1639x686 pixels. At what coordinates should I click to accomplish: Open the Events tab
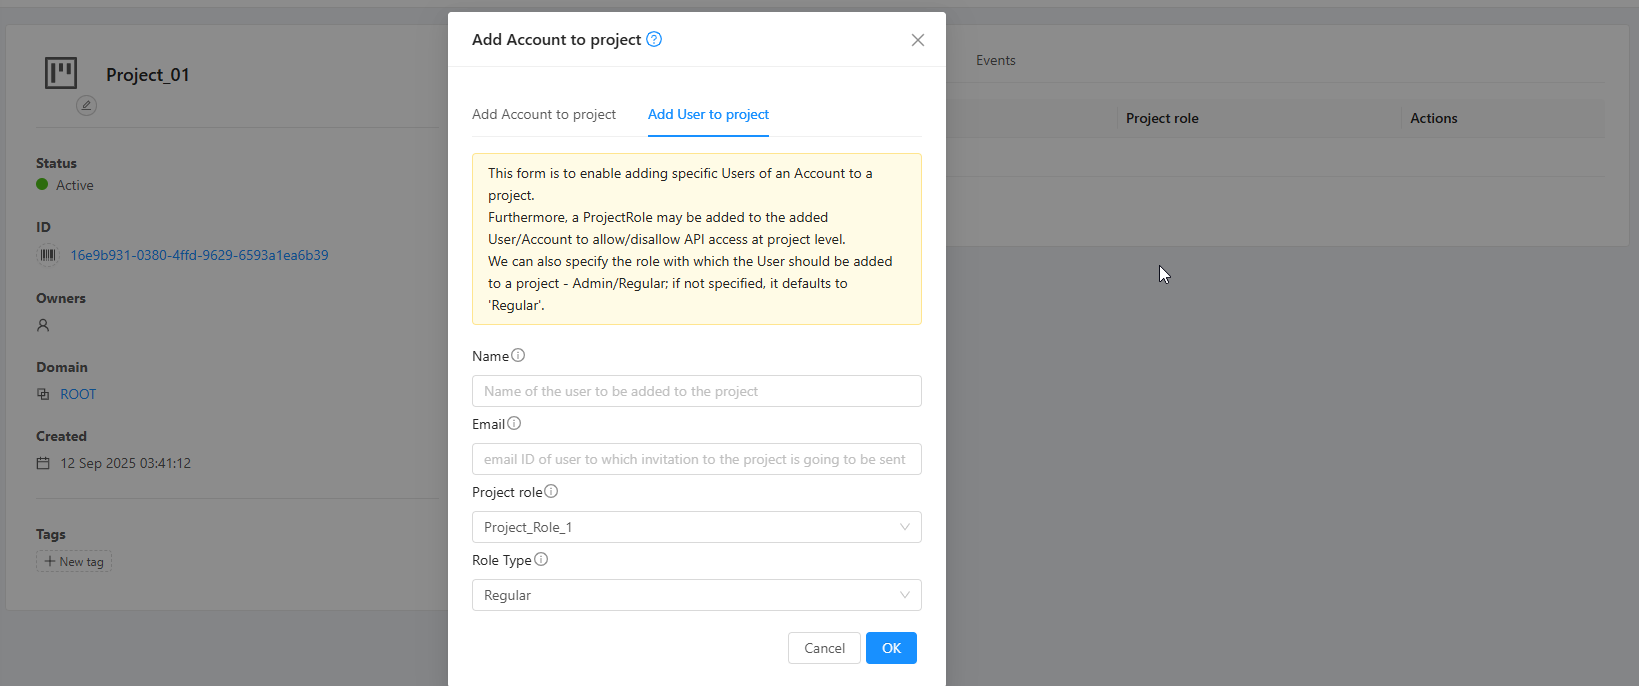(995, 60)
